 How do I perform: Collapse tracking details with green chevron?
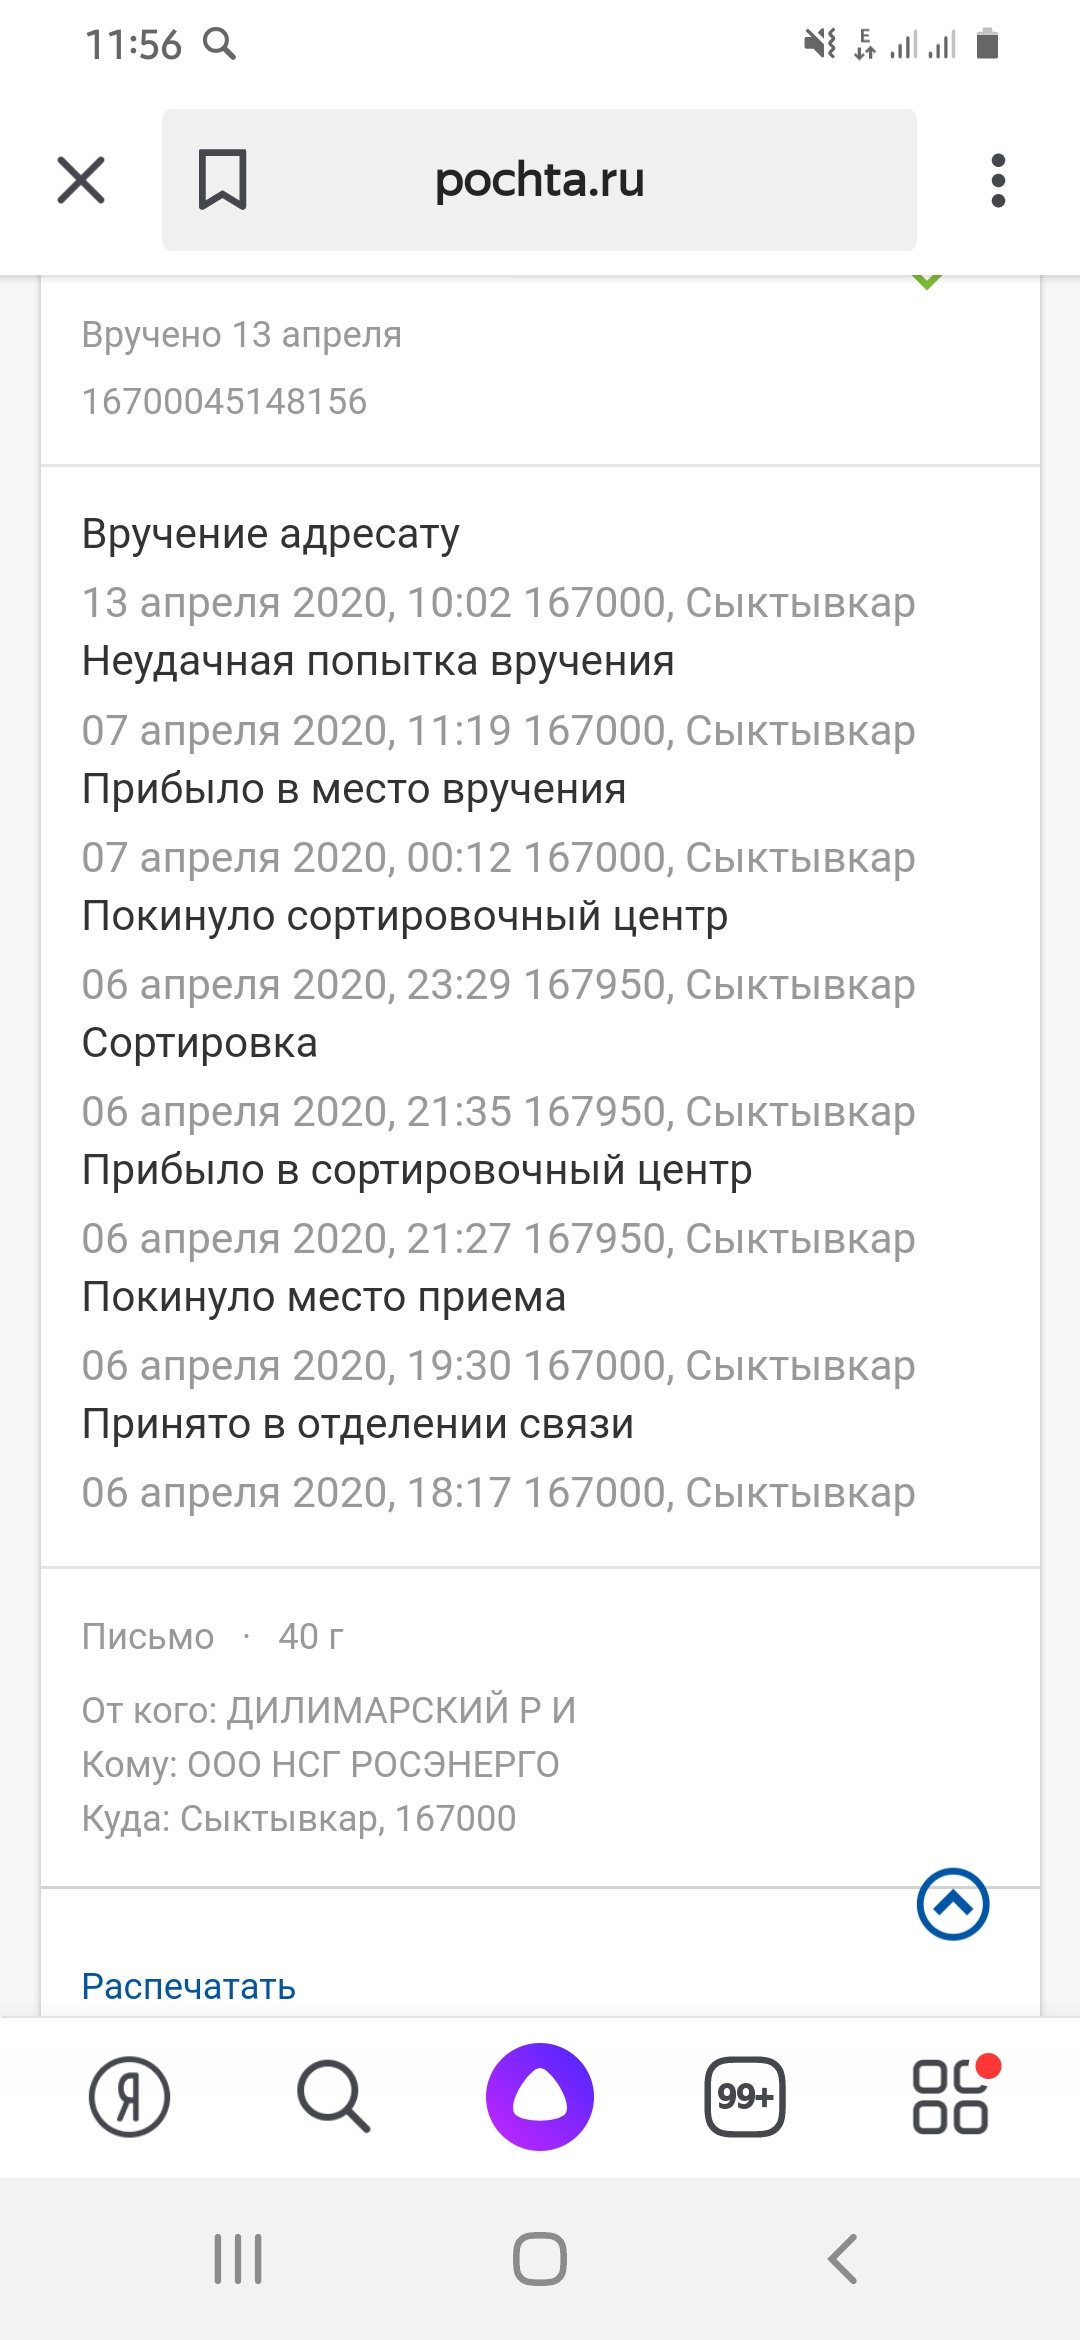(927, 283)
